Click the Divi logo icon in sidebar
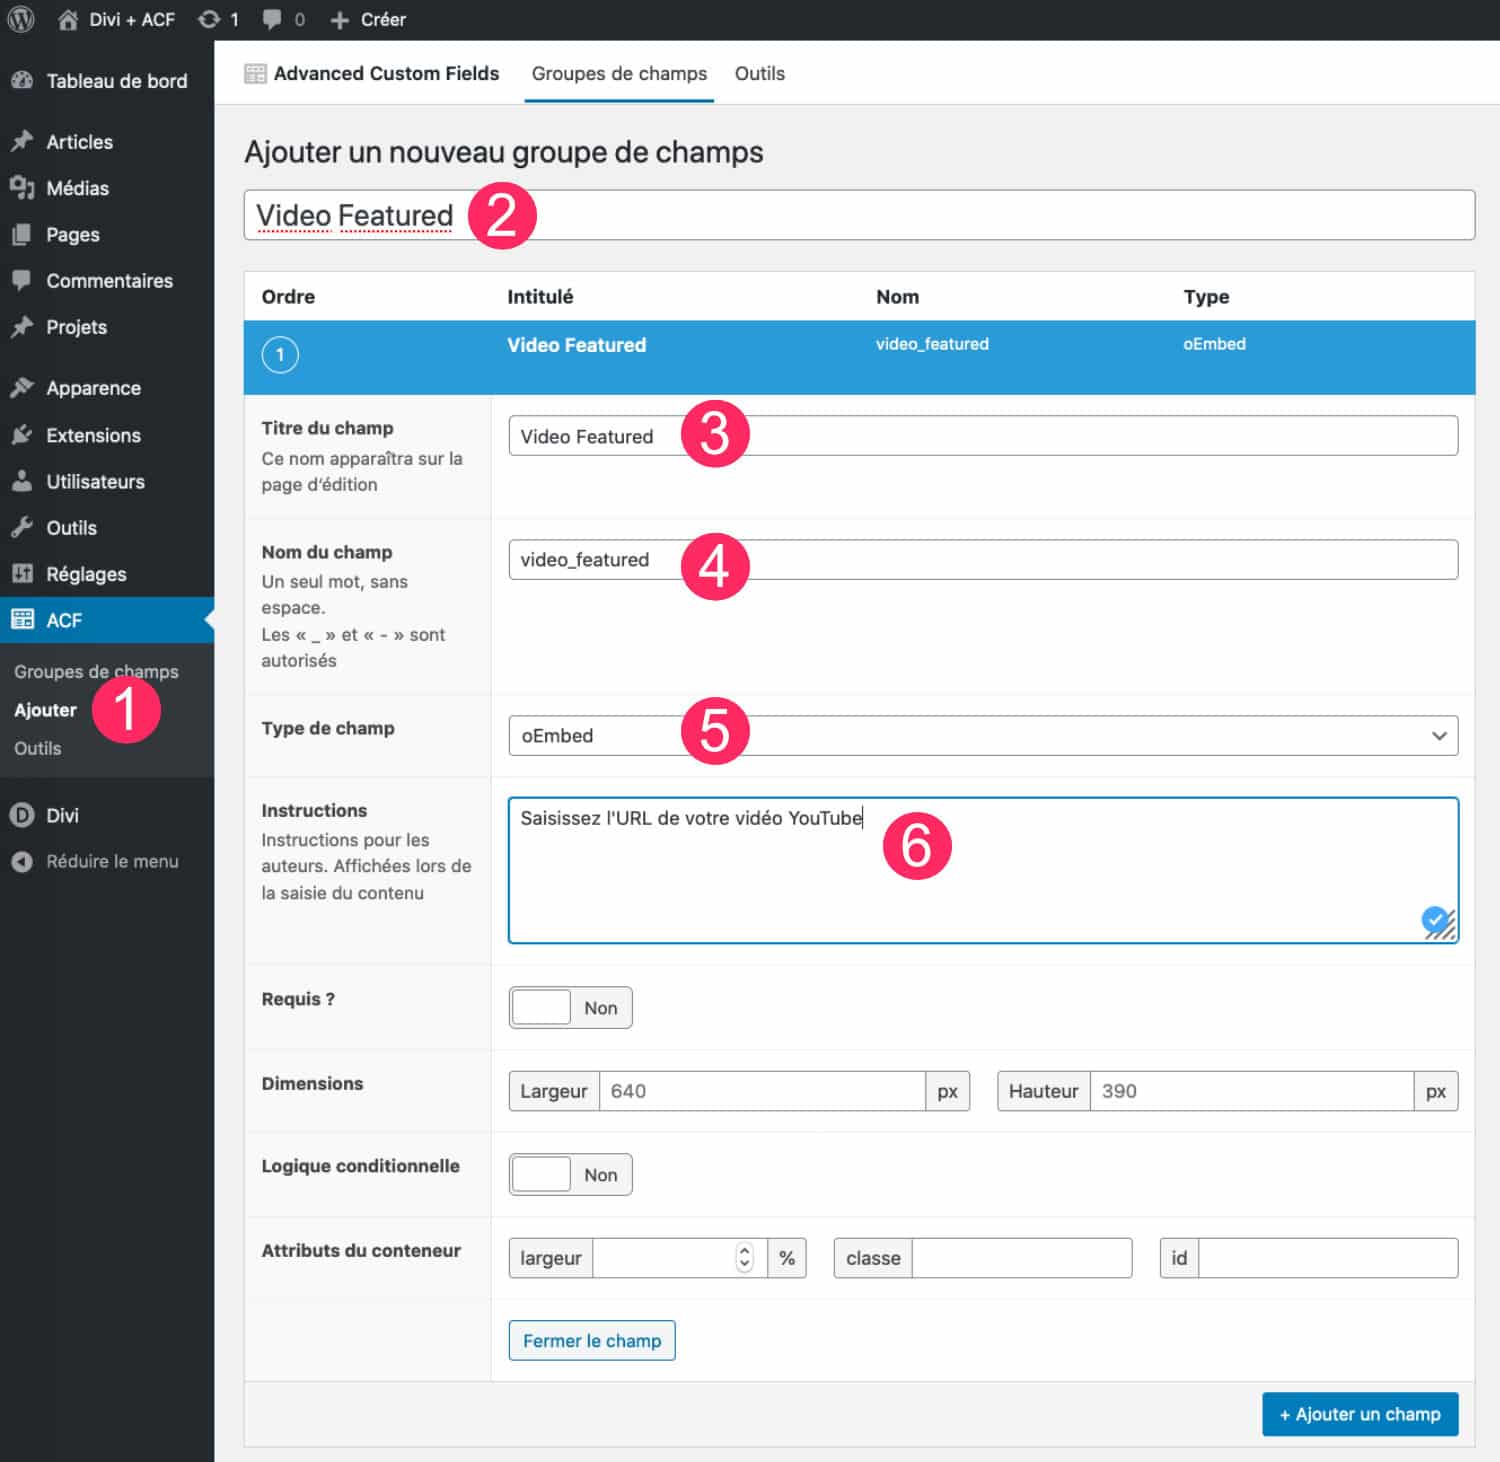Screen dimensions: 1500x1462 coord(22,815)
